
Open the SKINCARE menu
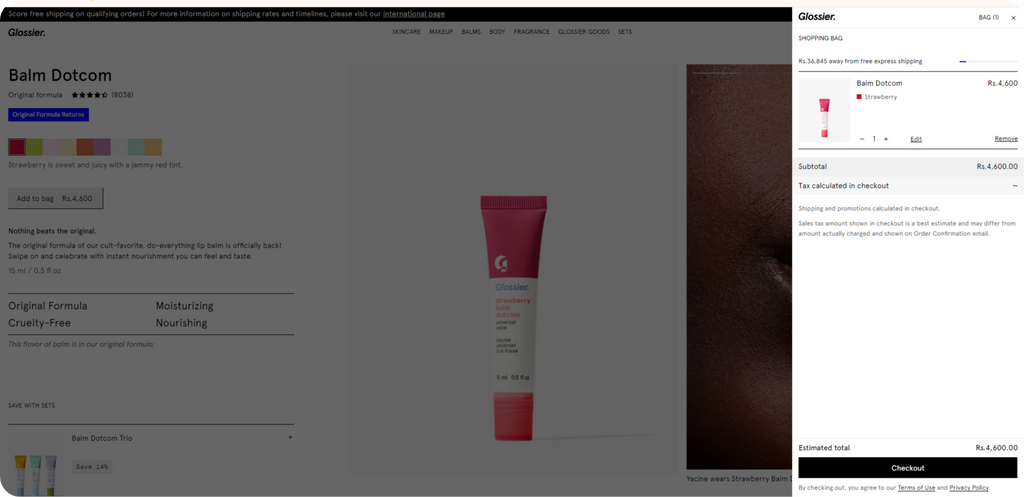pyautogui.click(x=406, y=32)
